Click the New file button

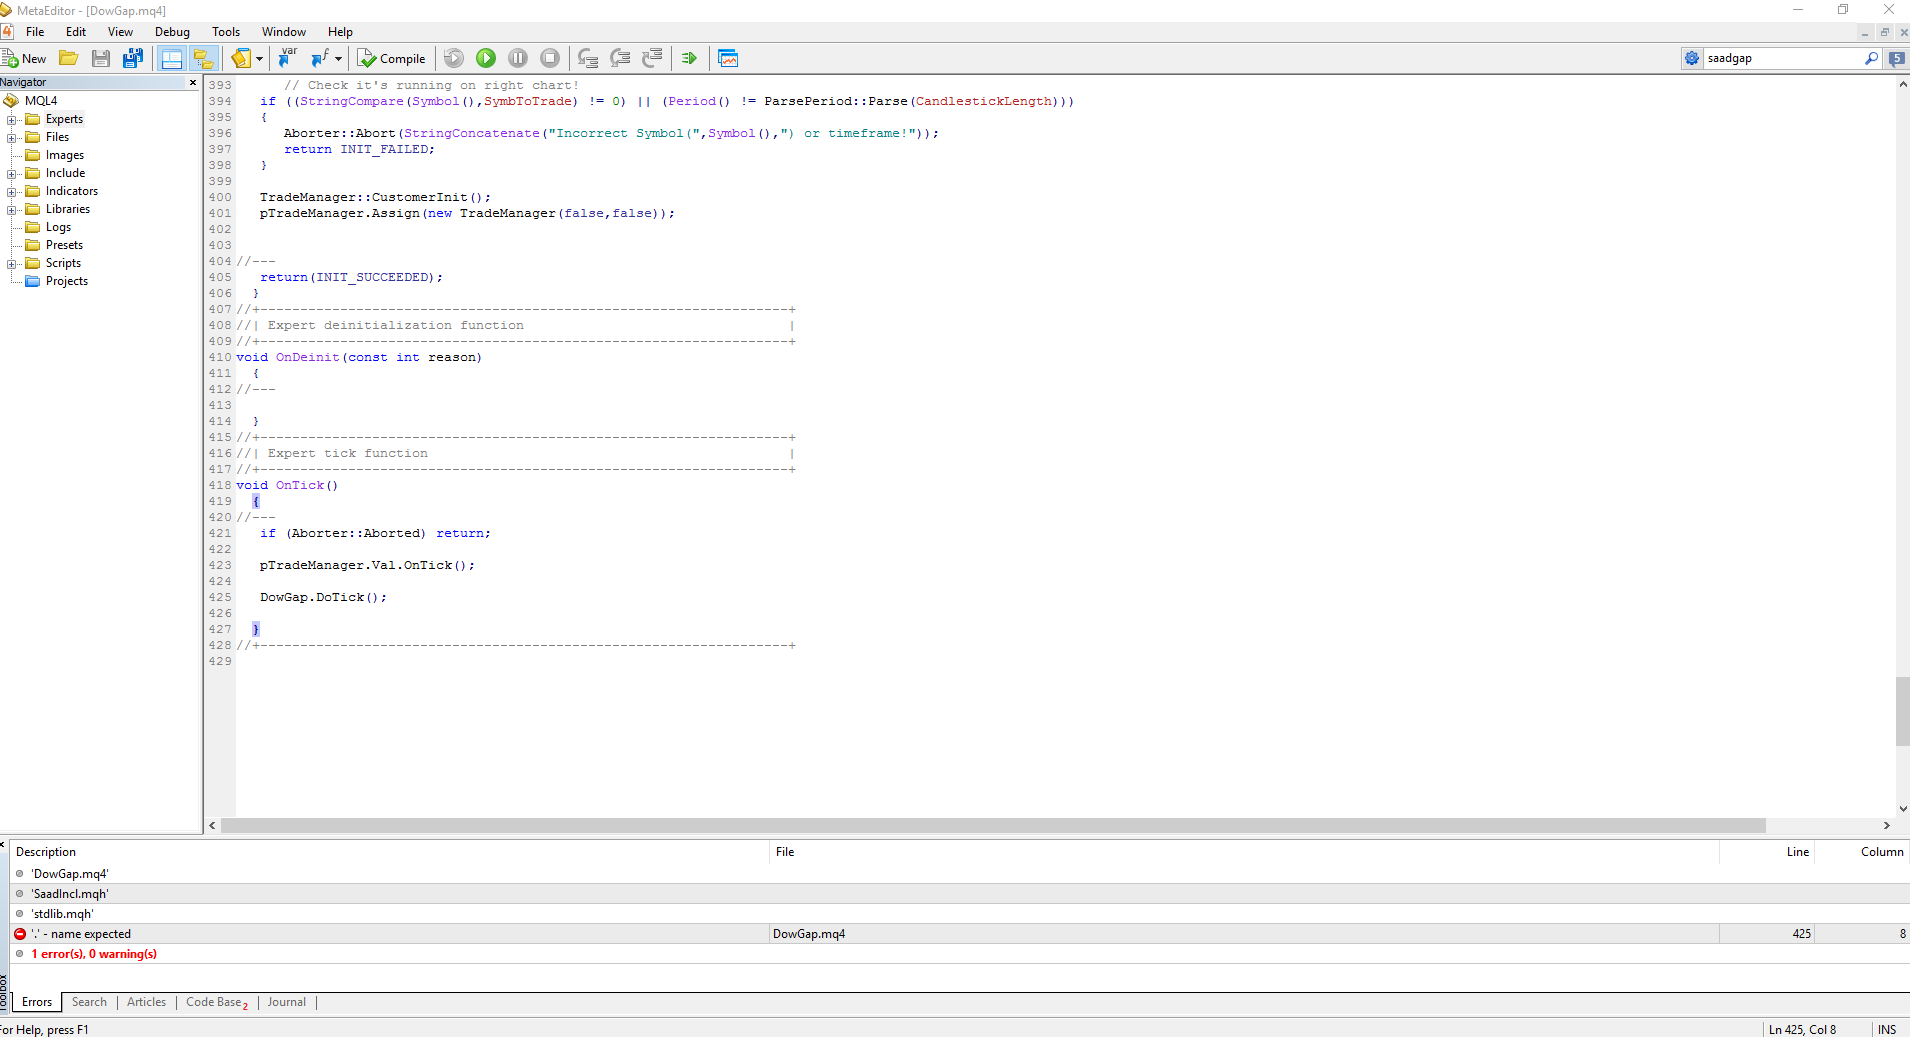tap(24, 59)
